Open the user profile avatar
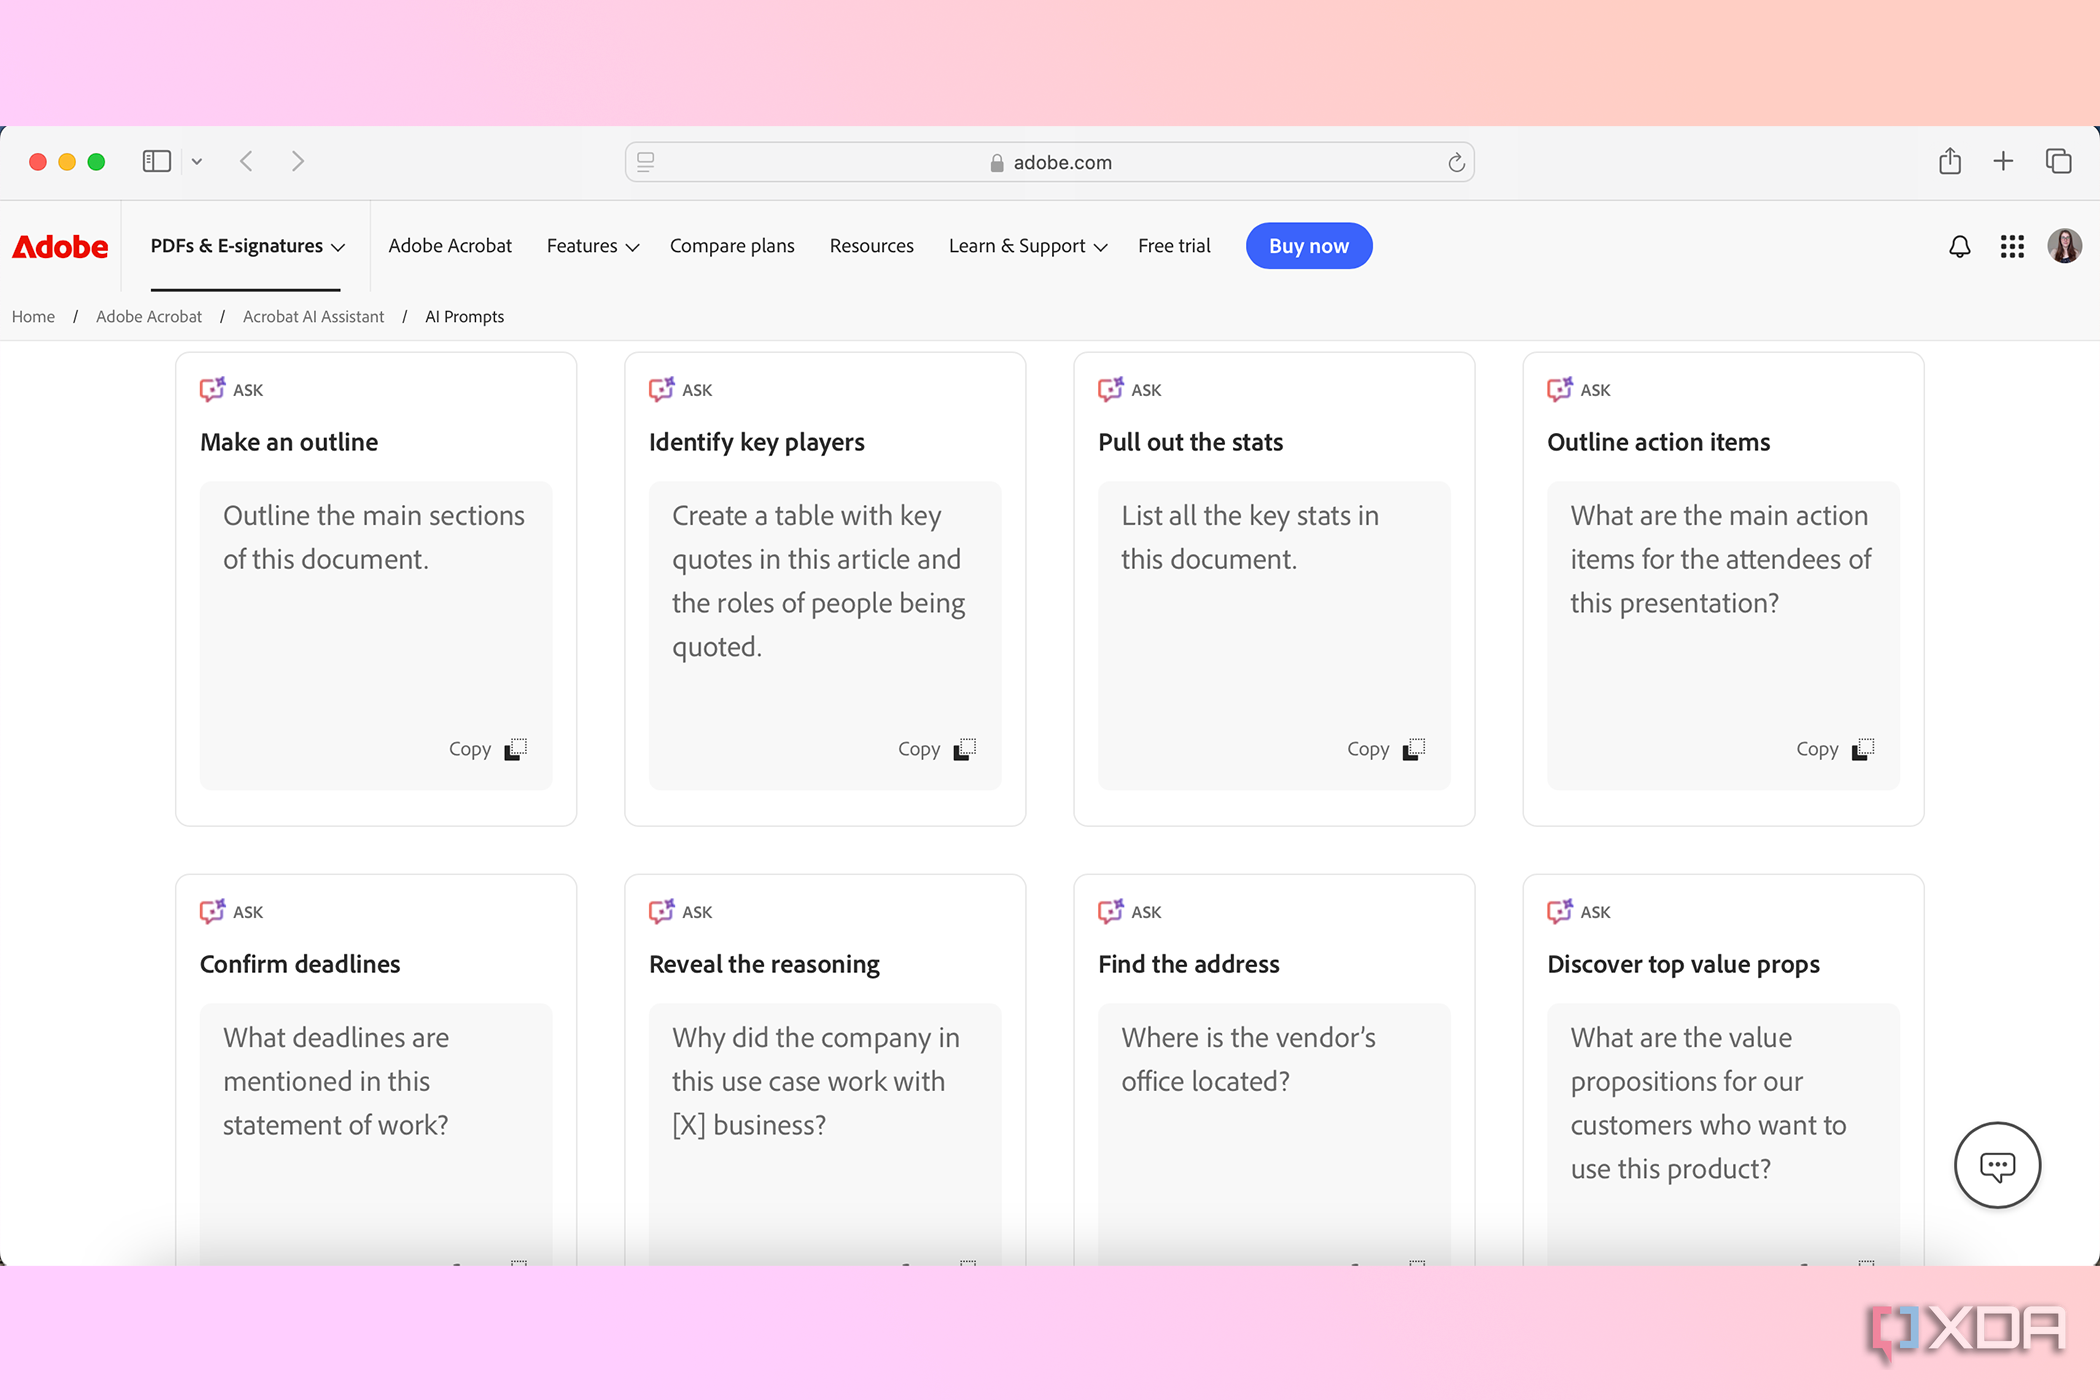This screenshot has height=1400, width=2100. click(2065, 246)
